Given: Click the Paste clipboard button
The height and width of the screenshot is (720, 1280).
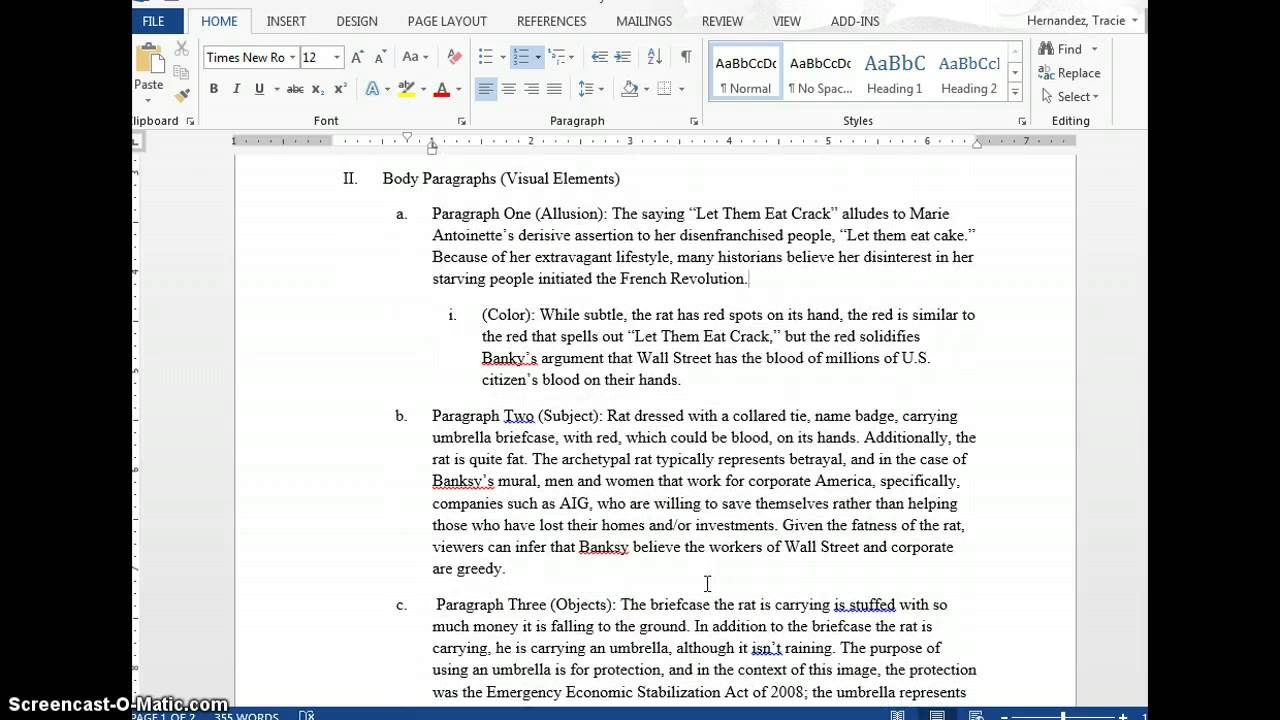Looking at the screenshot, I should [x=150, y=68].
